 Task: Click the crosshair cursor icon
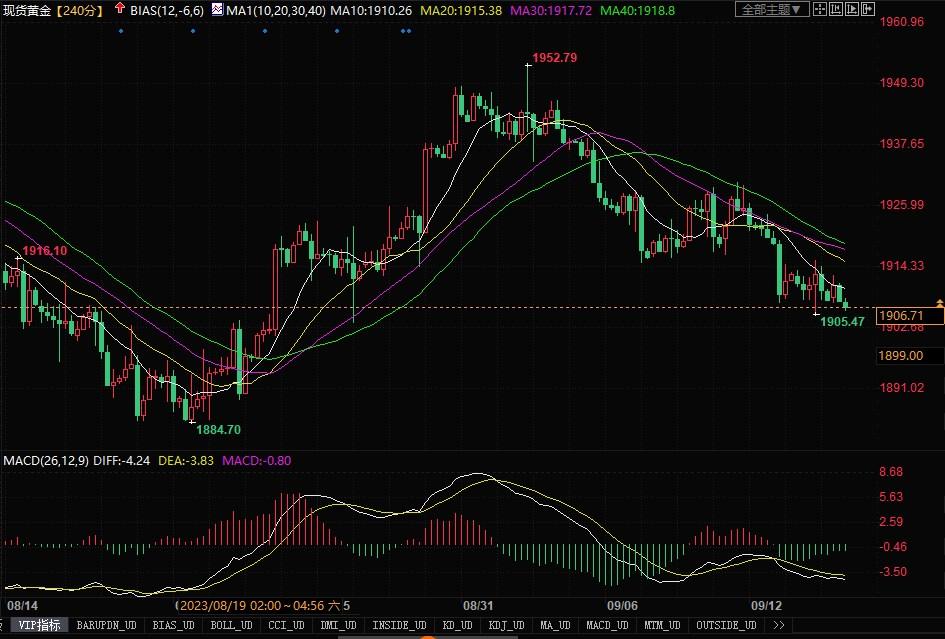coord(820,9)
